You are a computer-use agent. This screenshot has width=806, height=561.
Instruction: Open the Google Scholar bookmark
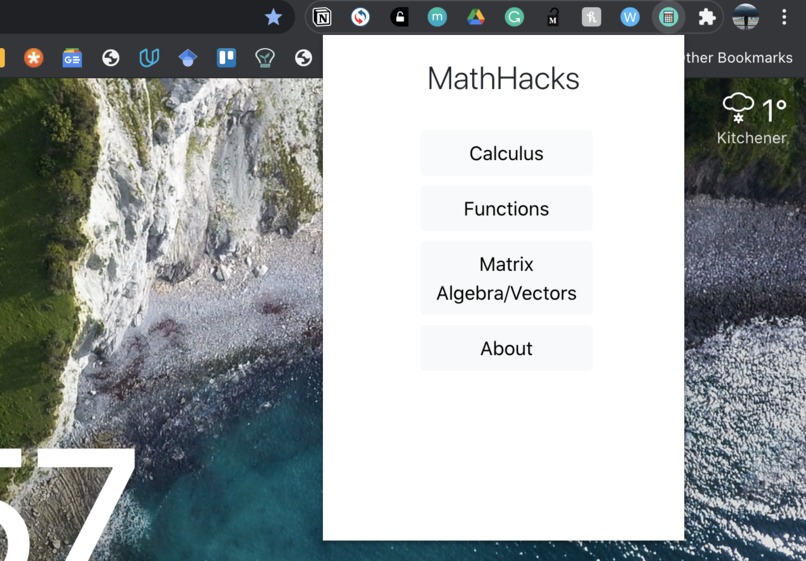[x=188, y=58]
